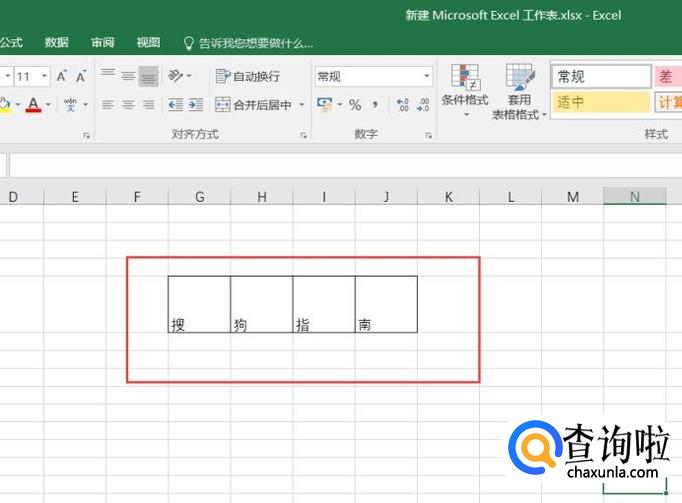Apply top vertical alignment

click(x=107, y=76)
